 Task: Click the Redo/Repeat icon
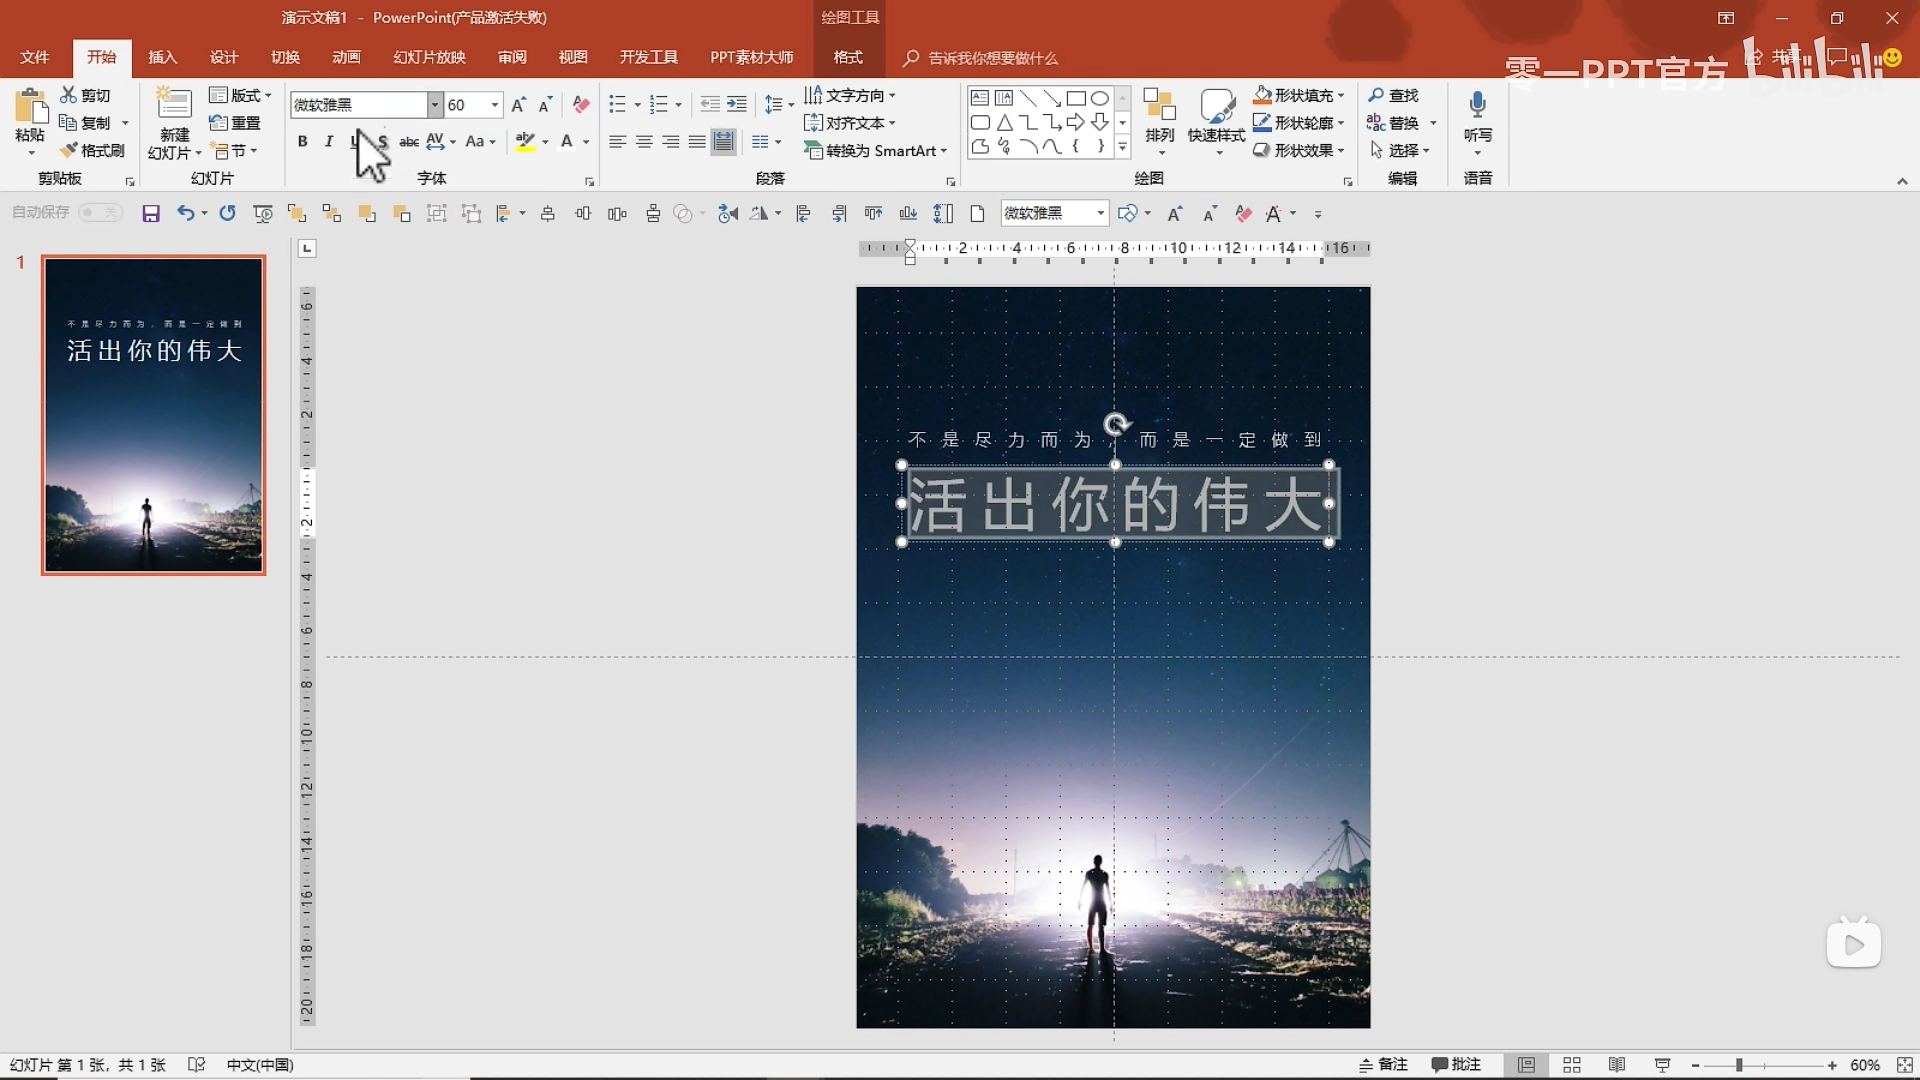click(x=227, y=213)
